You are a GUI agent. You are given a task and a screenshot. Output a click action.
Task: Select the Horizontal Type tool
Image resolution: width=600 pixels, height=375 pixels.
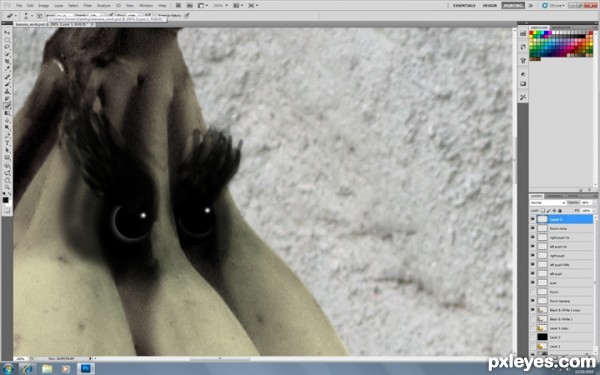(x=7, y=142)
